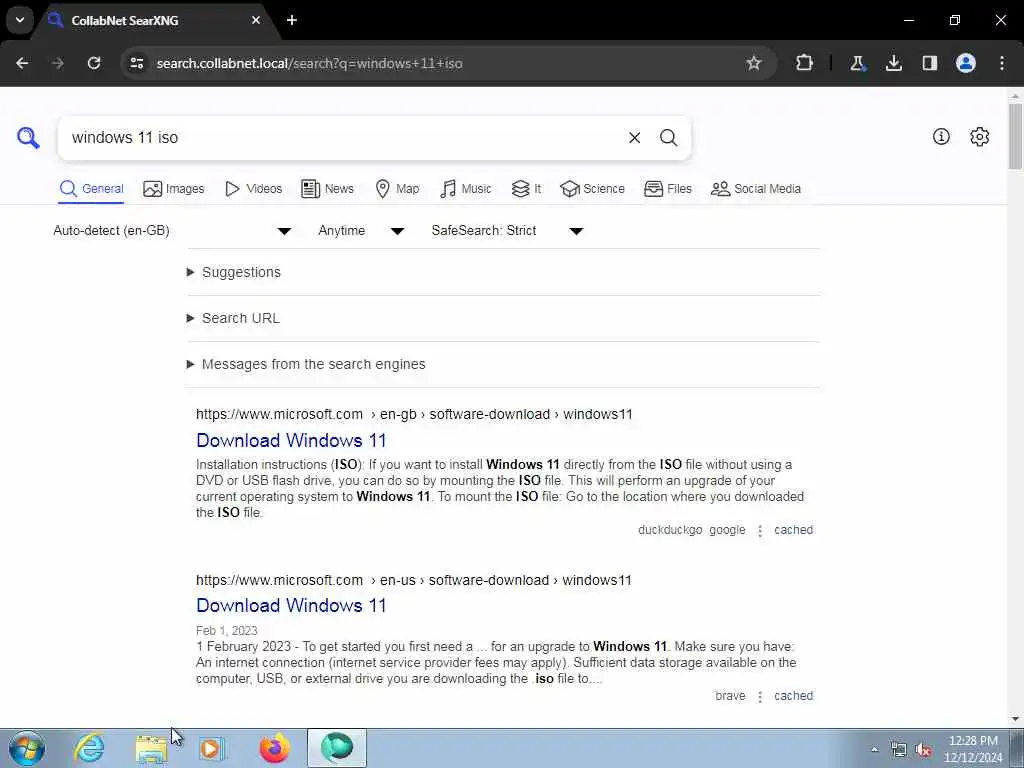The width and height of the screenshot is (1024, 768).
Task: Launch Internet Explorer from taskbar
Action: tap(89, 748)
